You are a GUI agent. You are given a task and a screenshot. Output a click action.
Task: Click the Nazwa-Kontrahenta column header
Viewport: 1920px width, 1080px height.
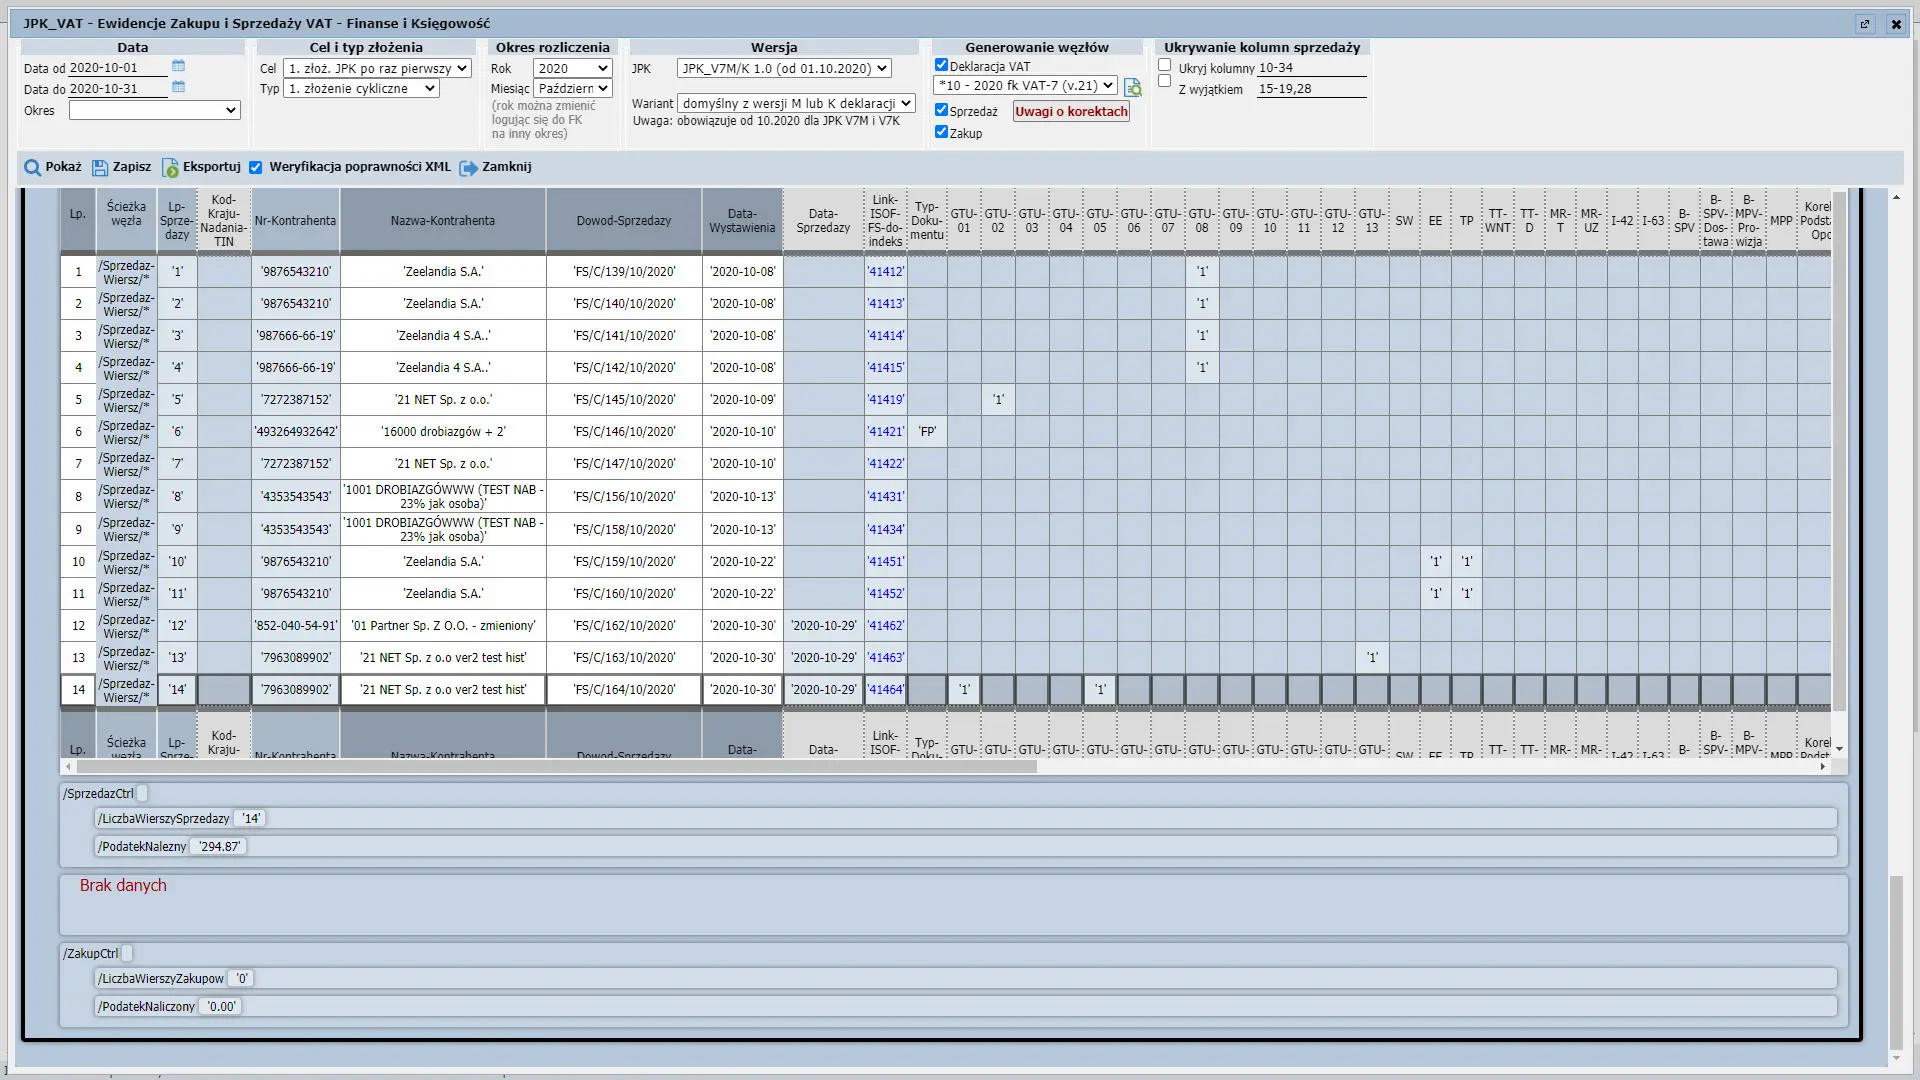click(442, 221)
